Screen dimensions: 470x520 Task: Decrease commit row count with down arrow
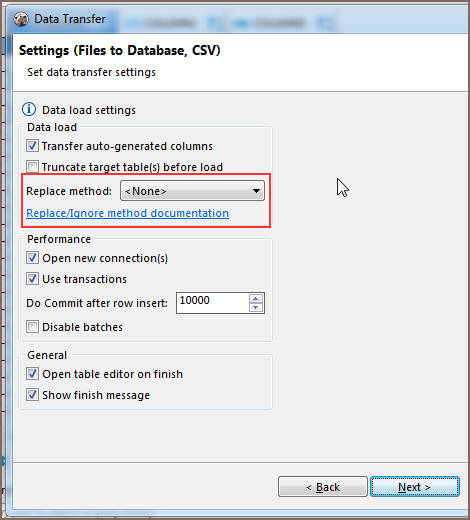(x=256, y=308)
